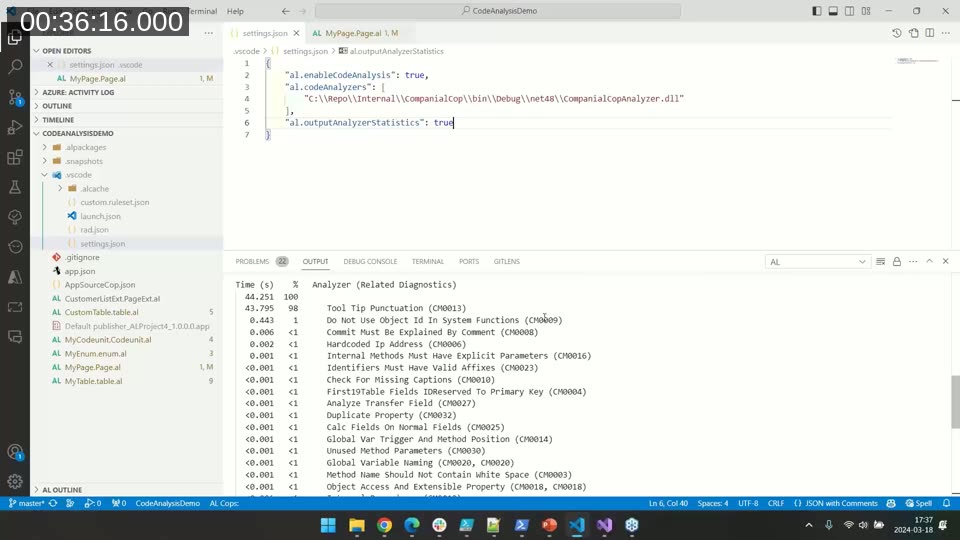Change indentation via Spaces: 4

(713, 503)
